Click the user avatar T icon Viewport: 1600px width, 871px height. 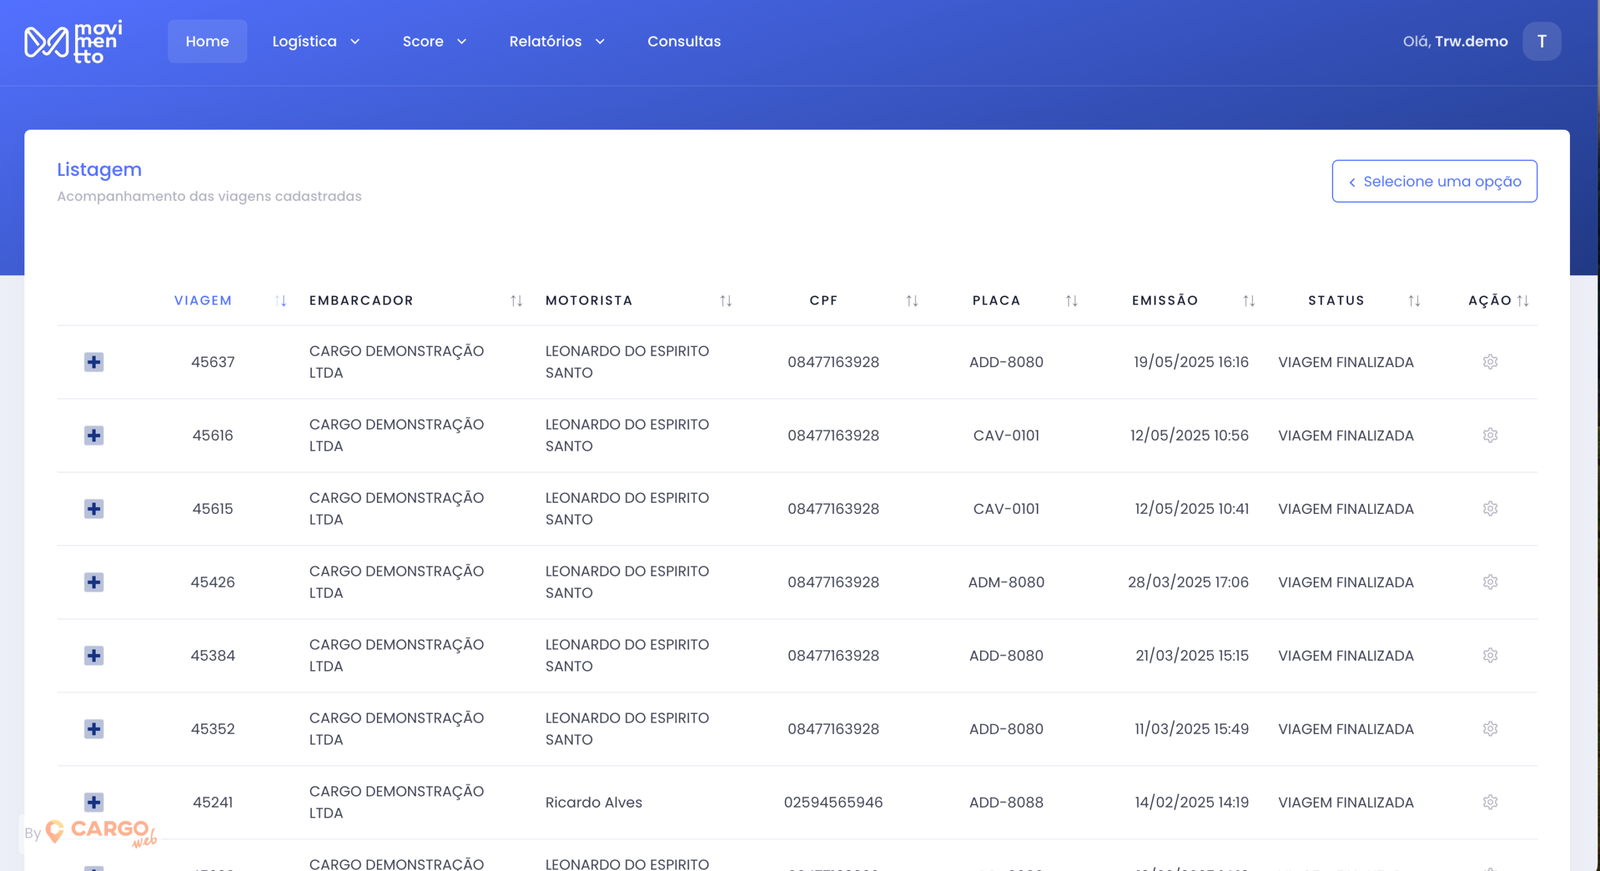(1541, 41)
